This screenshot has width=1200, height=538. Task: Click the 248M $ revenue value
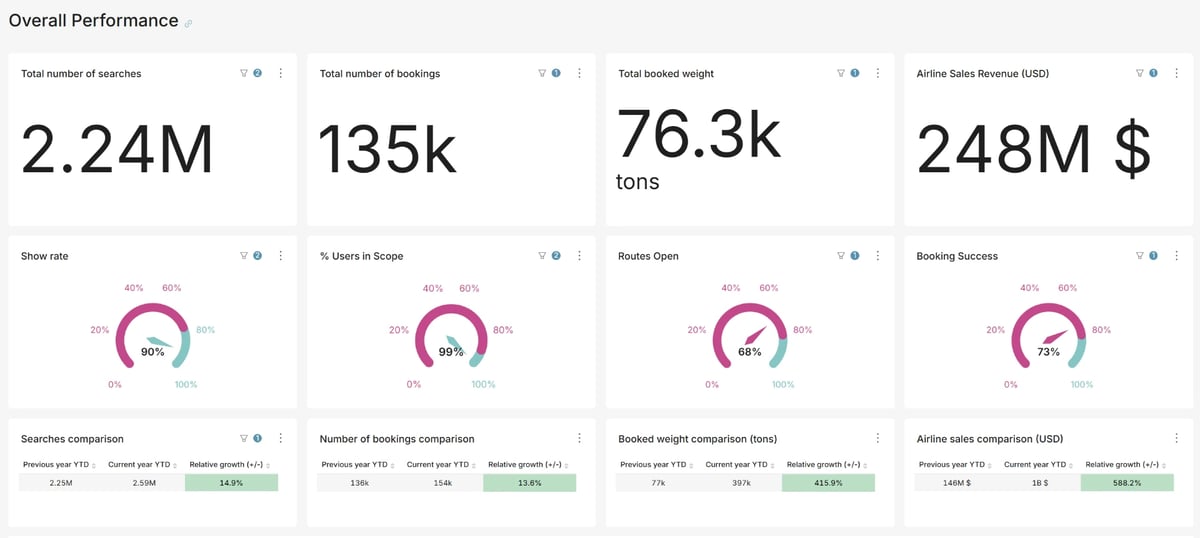(x=1034, y=150)
